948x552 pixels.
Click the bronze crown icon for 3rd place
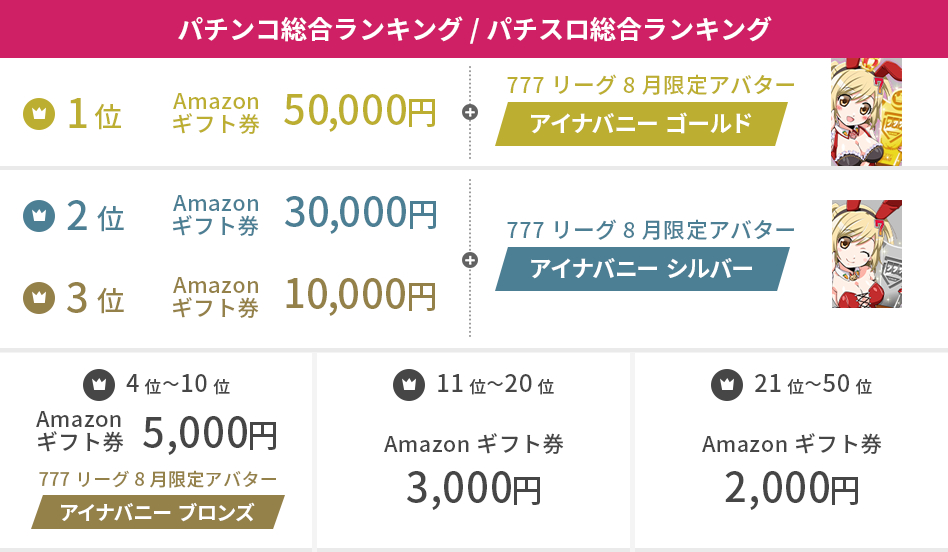tap(38, 297)
